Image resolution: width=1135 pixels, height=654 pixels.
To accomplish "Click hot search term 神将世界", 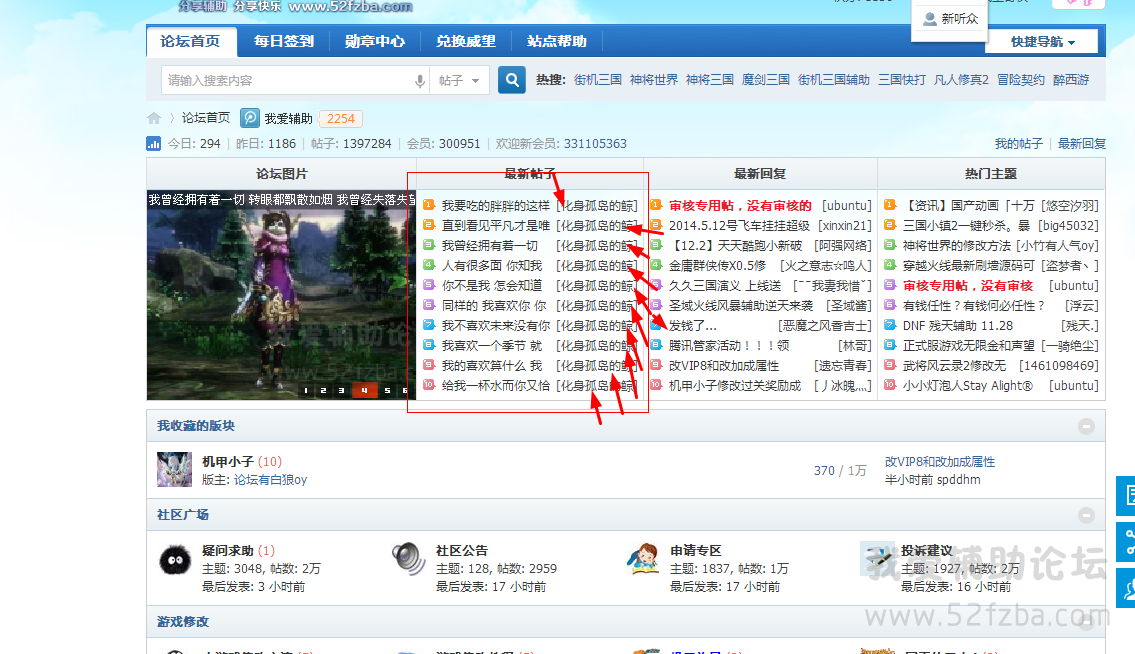I will (654, 80).
